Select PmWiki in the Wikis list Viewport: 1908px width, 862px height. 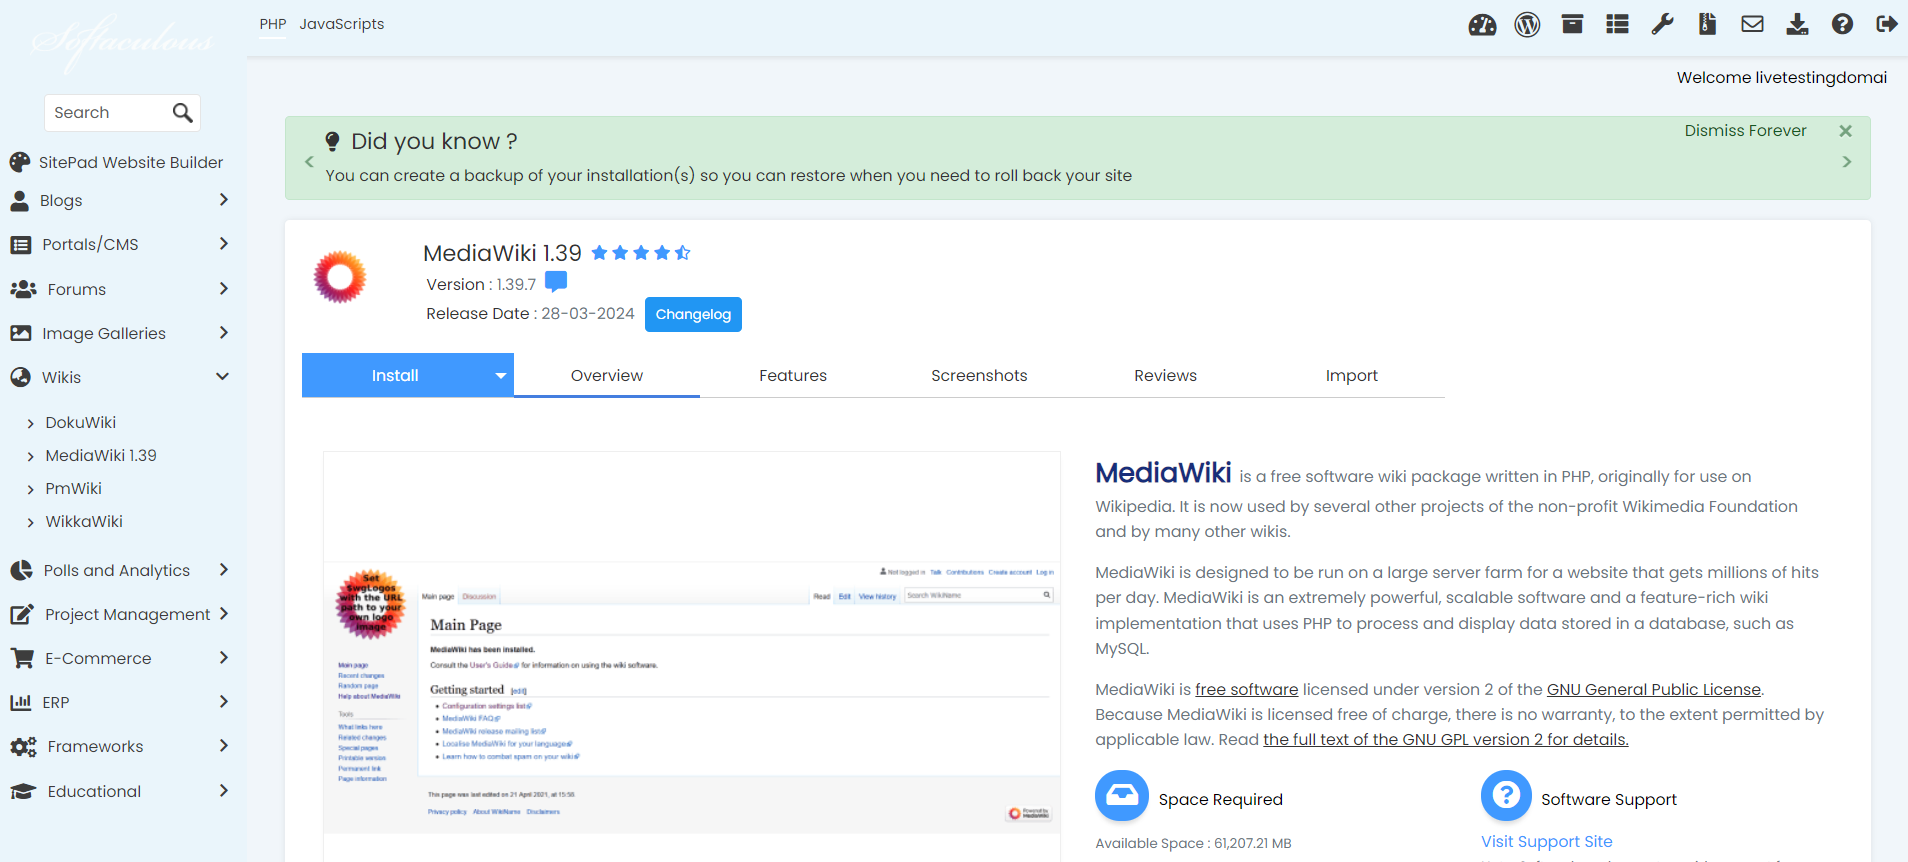[73, 488]
